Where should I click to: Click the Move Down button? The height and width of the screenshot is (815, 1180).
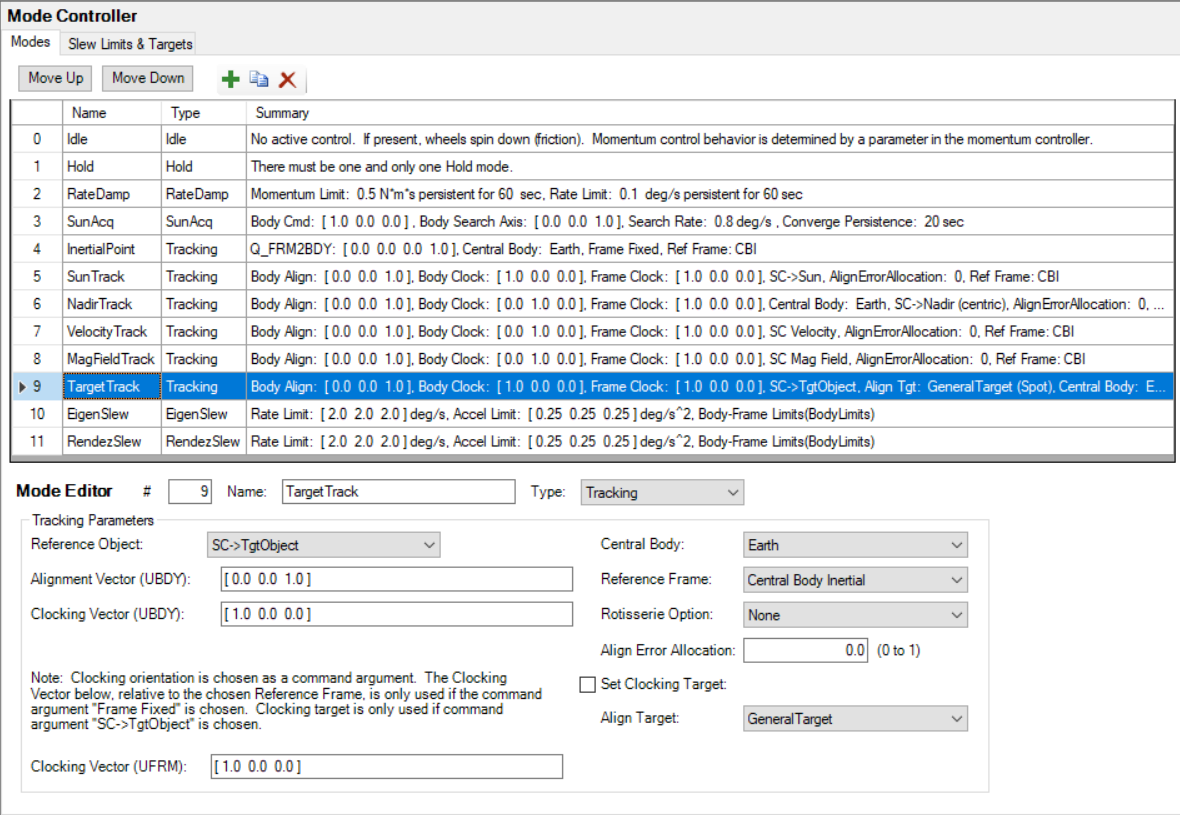coord(147,78)
